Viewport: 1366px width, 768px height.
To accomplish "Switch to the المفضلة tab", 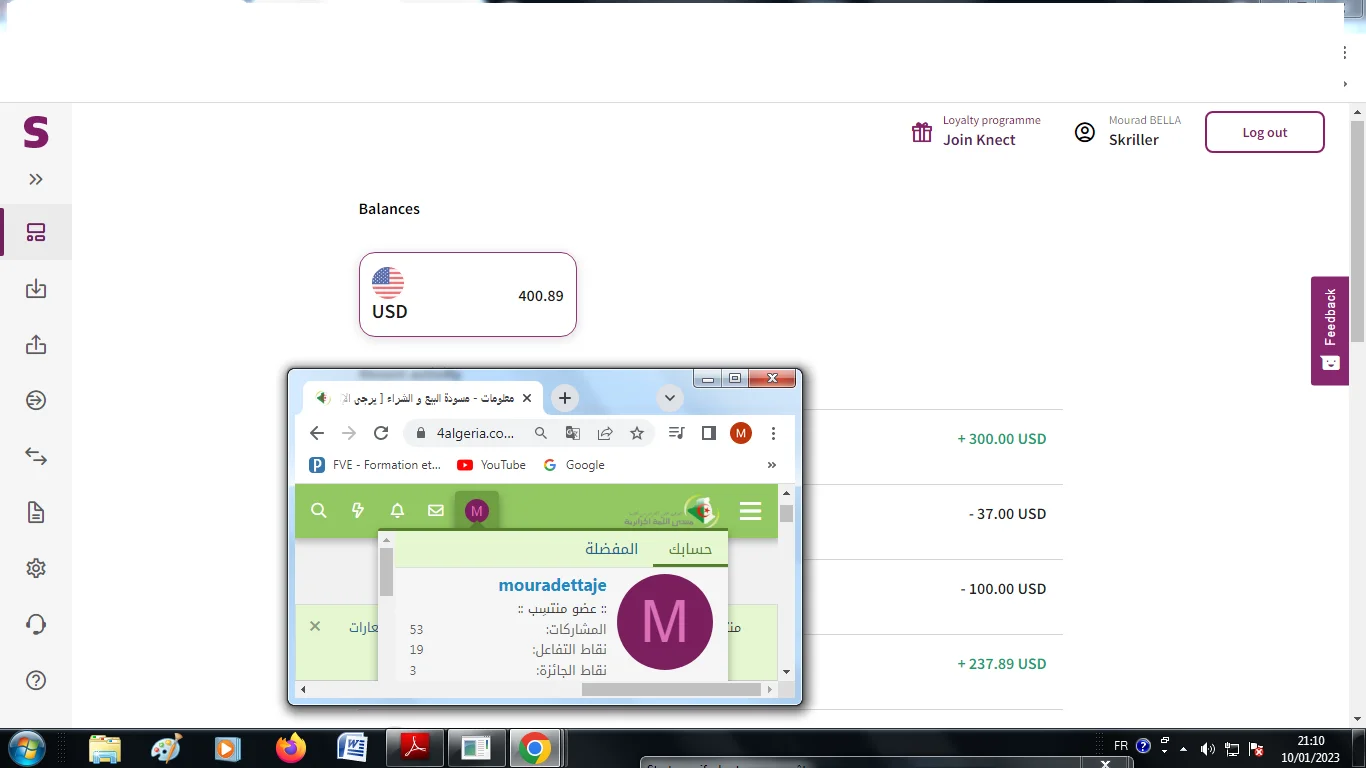I will [611, 549].
